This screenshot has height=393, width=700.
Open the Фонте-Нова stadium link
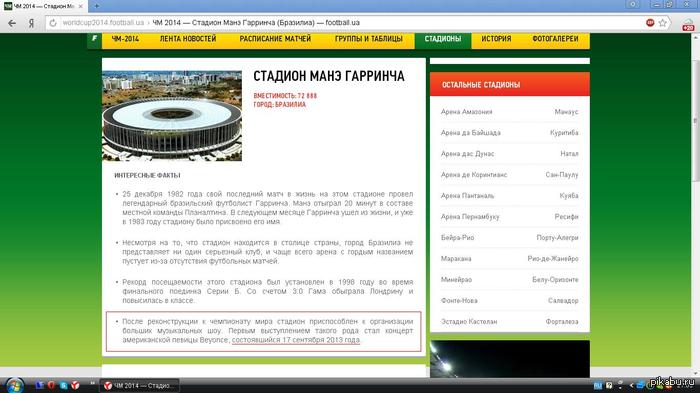pos(459,301)
